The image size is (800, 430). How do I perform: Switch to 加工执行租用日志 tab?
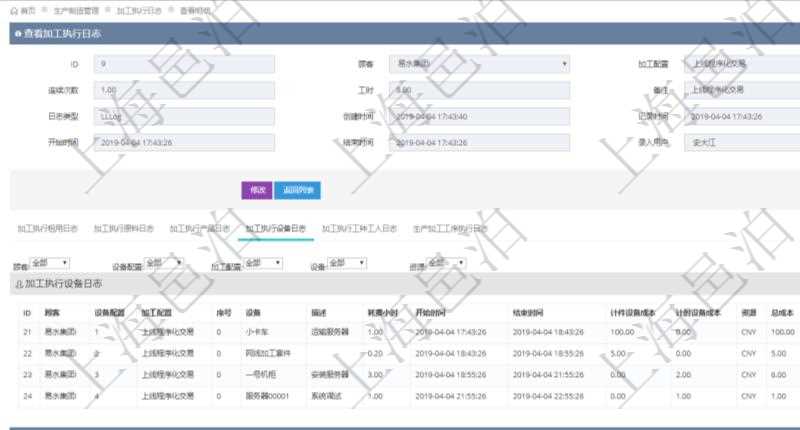pyautogui.click(x=47, y=229)
